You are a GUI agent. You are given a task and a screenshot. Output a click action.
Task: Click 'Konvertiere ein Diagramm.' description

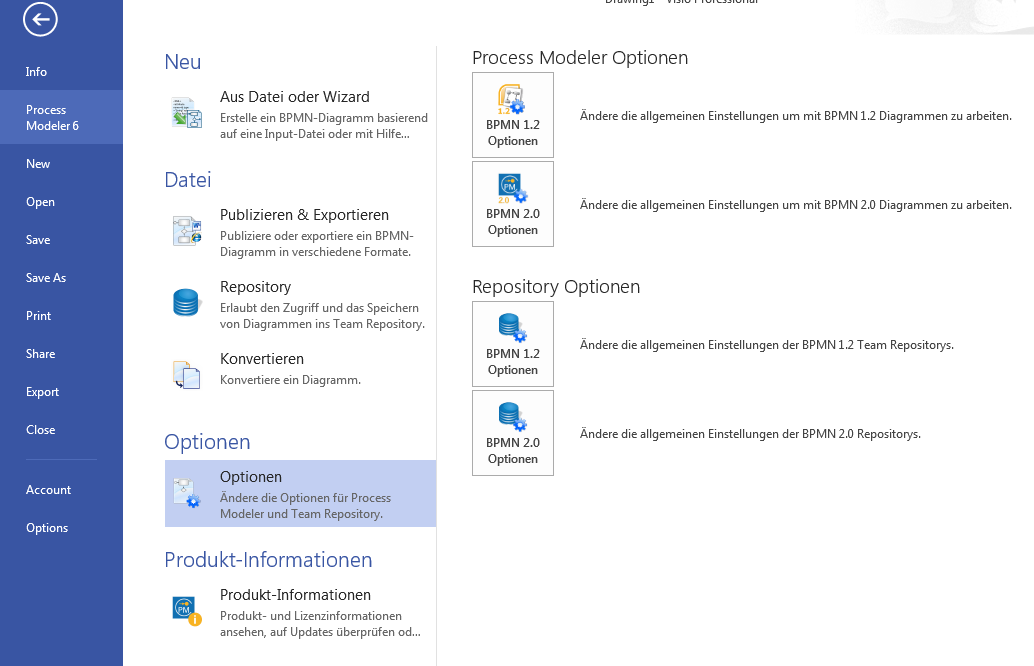(x=290, y=380)
